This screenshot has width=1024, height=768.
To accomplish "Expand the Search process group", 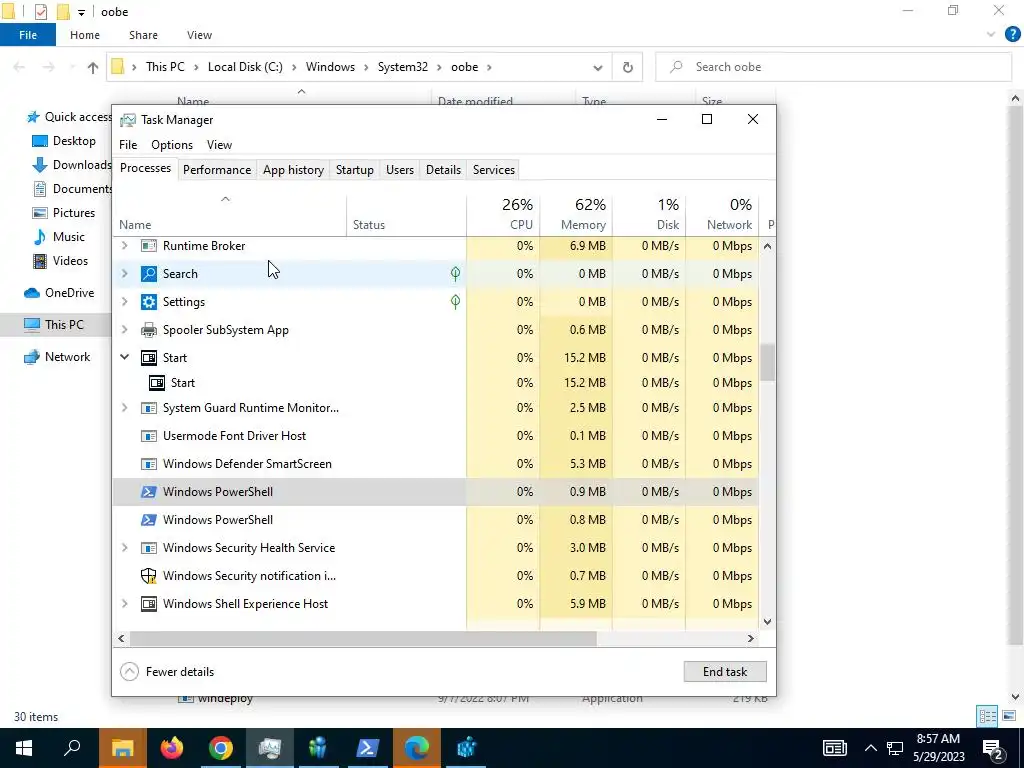I will pos(124,274).
